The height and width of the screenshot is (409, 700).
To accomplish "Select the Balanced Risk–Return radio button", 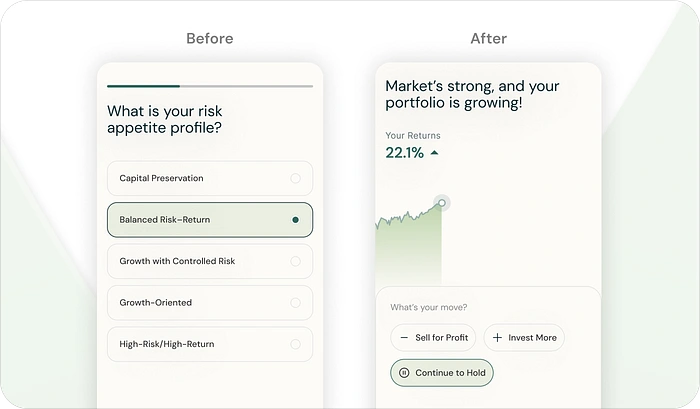I will 295,219.
